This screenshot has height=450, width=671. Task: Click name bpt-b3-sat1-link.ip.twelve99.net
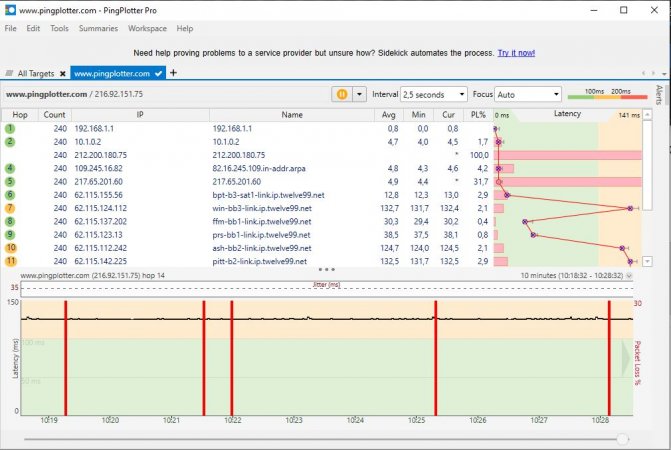(x=268, y=195)
